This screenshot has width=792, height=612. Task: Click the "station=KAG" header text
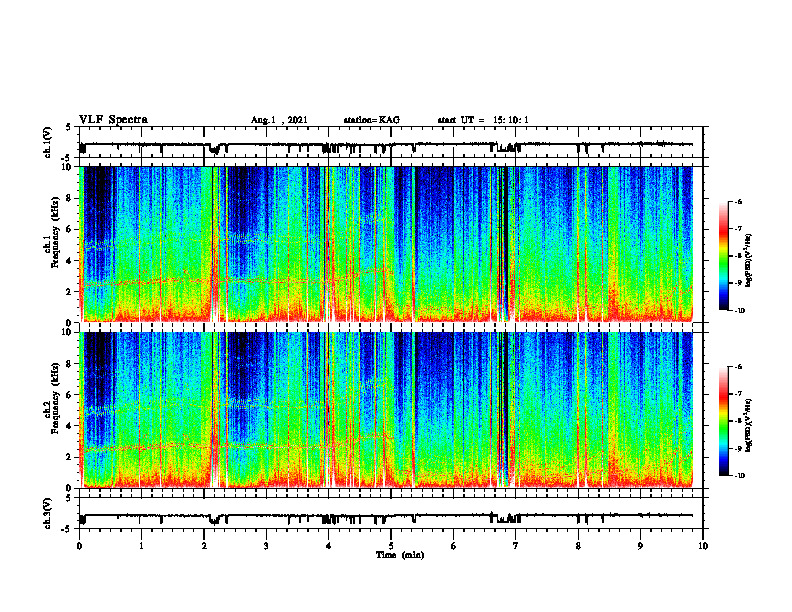371,120
